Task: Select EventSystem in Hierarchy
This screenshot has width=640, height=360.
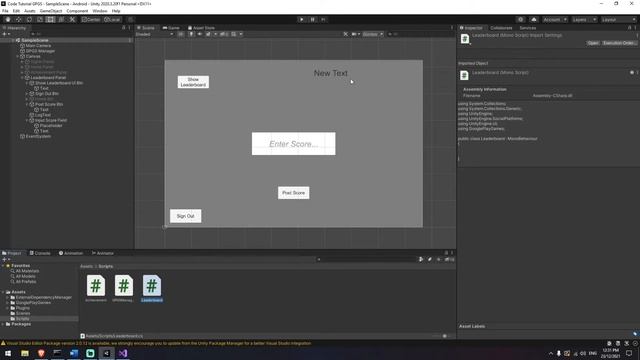Action: pos(38,136)
